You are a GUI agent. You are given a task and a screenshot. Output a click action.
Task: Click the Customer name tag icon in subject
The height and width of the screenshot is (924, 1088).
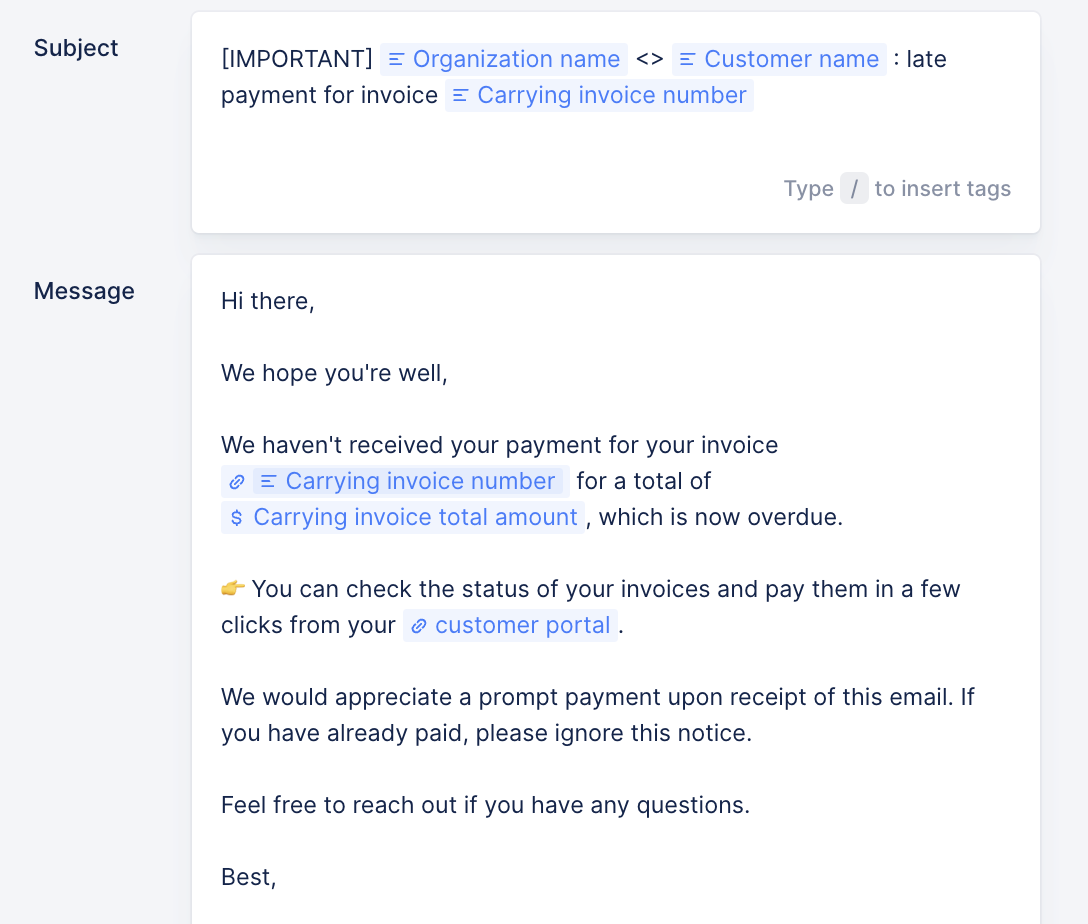click(687, 60)
